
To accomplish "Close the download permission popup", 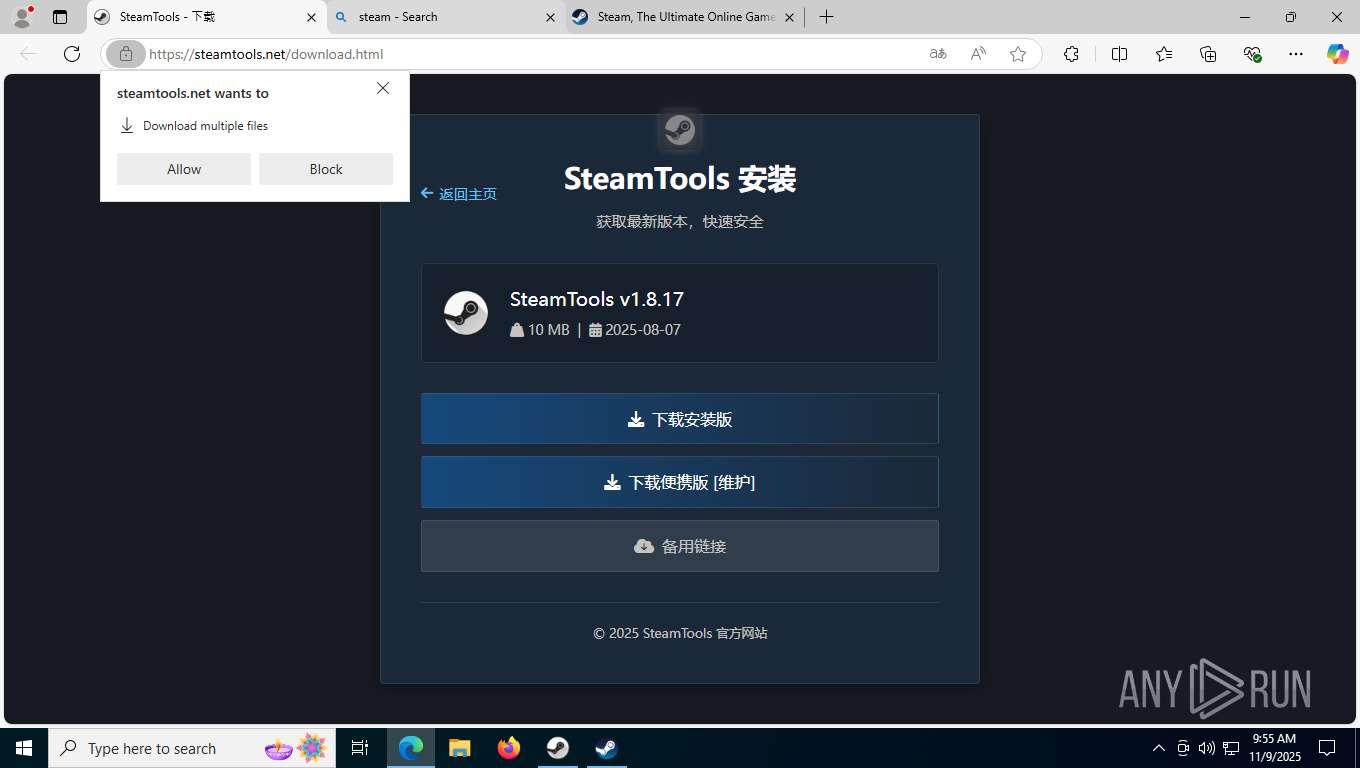I will [383, 88].
